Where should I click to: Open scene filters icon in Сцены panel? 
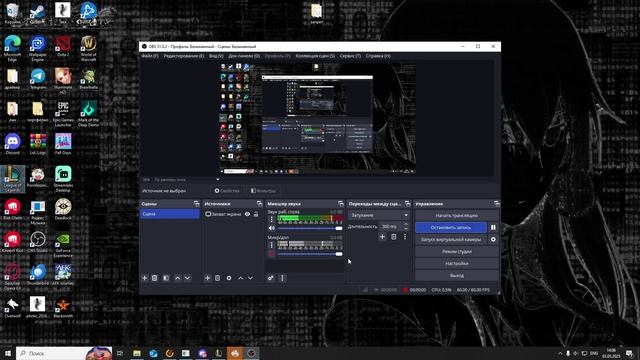click(x=166, y=278)
